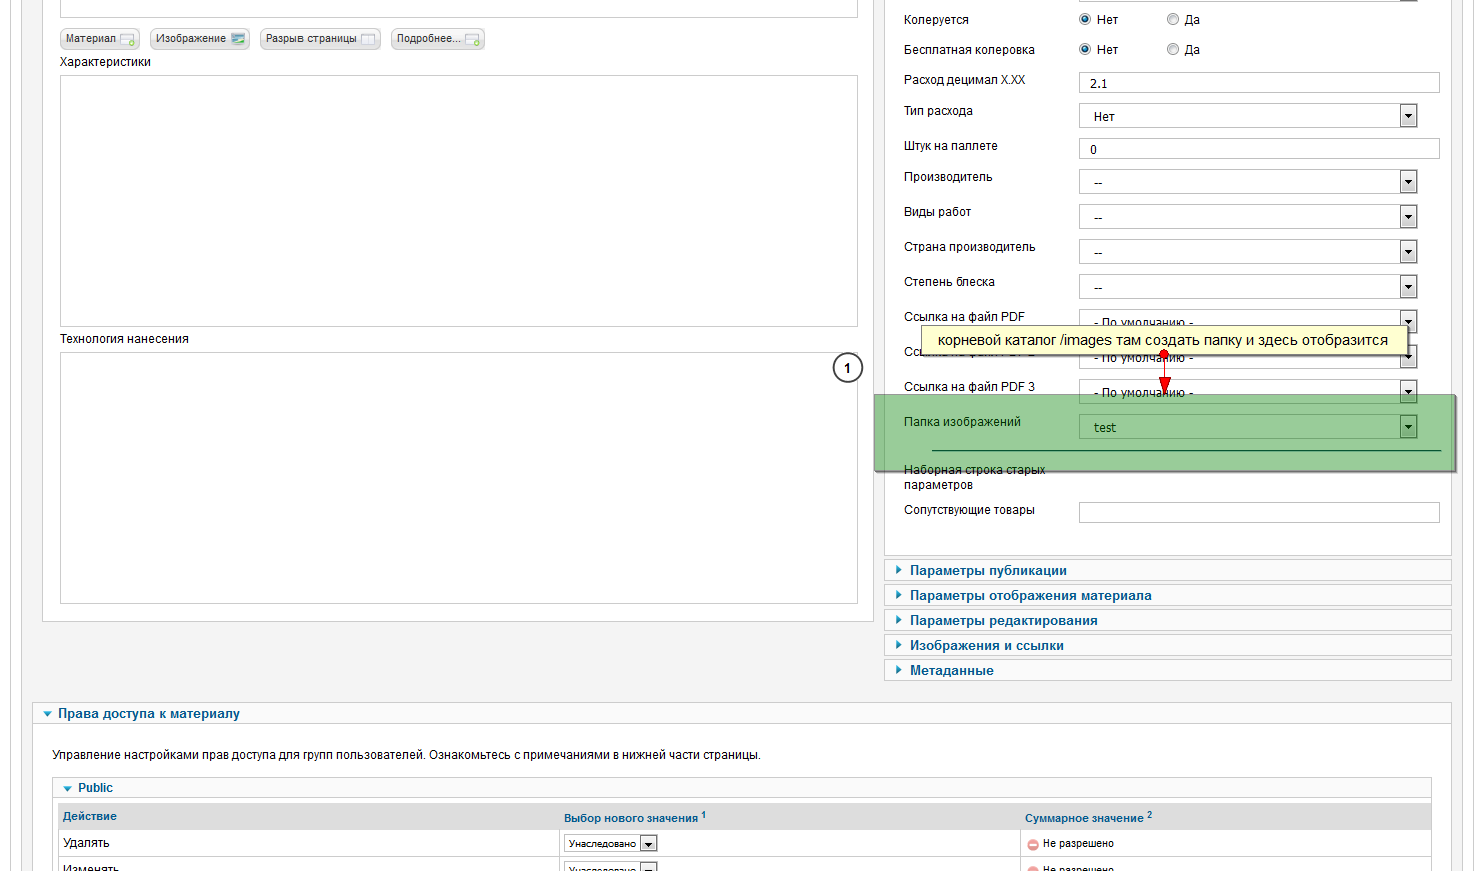Click the Бесплатная колеровка field label

tap(969, 50)
